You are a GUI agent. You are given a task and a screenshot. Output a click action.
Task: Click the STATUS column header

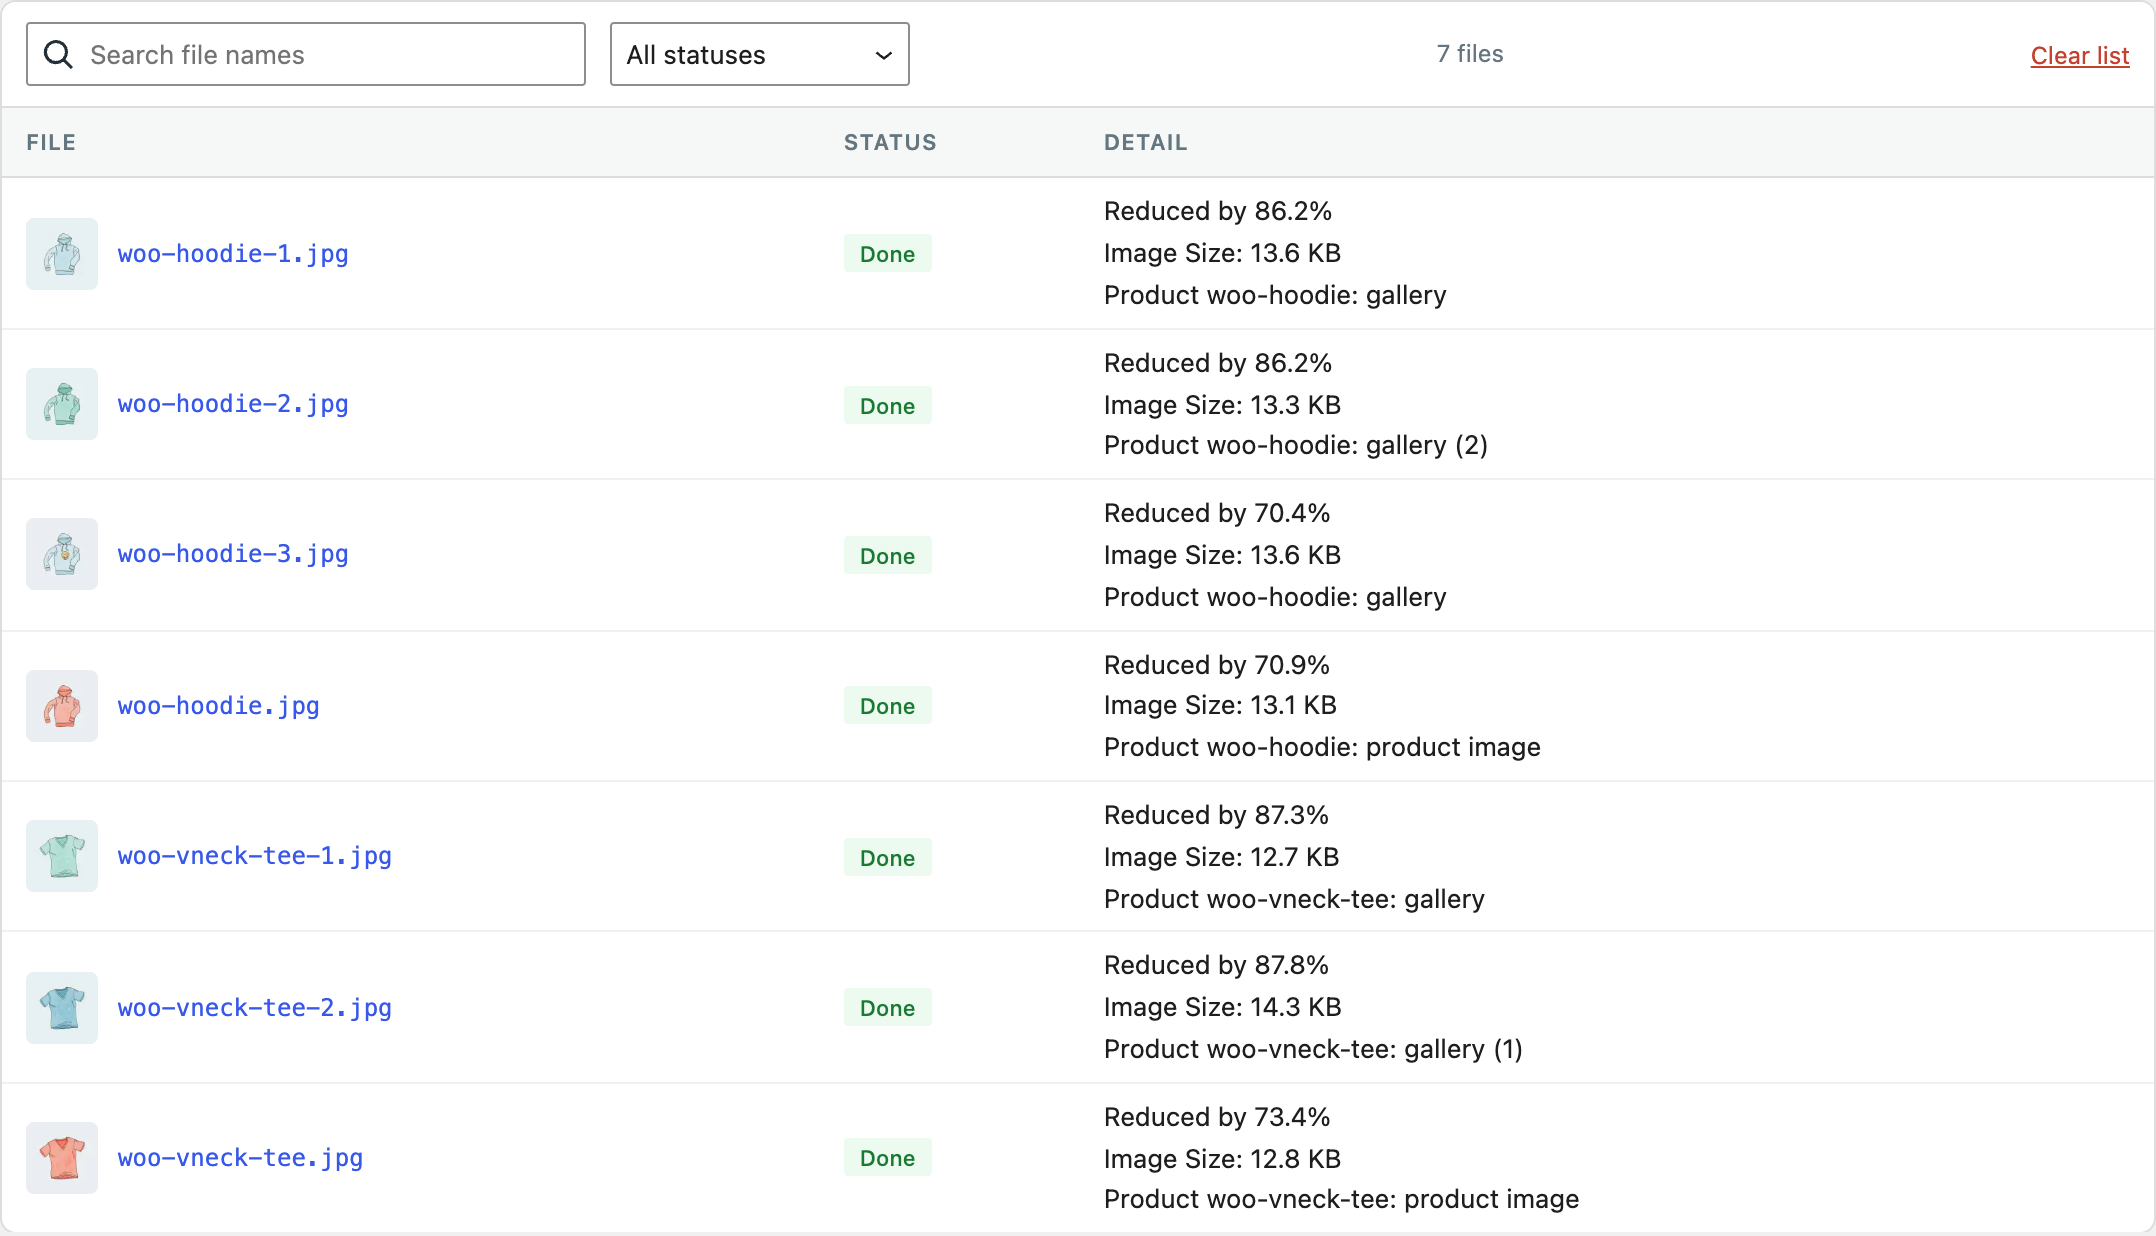point(890,142)
